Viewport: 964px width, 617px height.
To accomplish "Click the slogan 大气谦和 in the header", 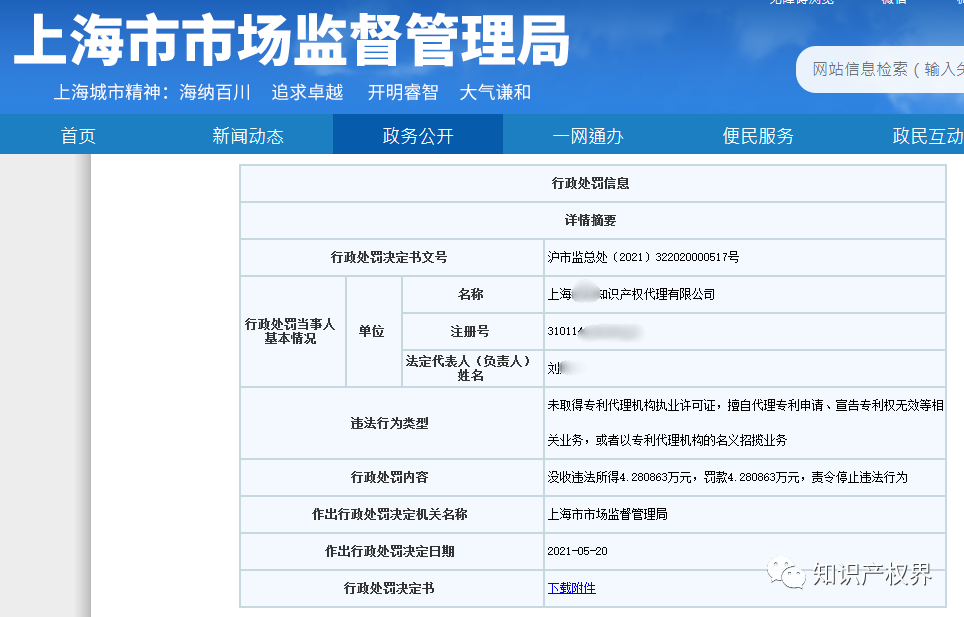I will pos(495,92).
